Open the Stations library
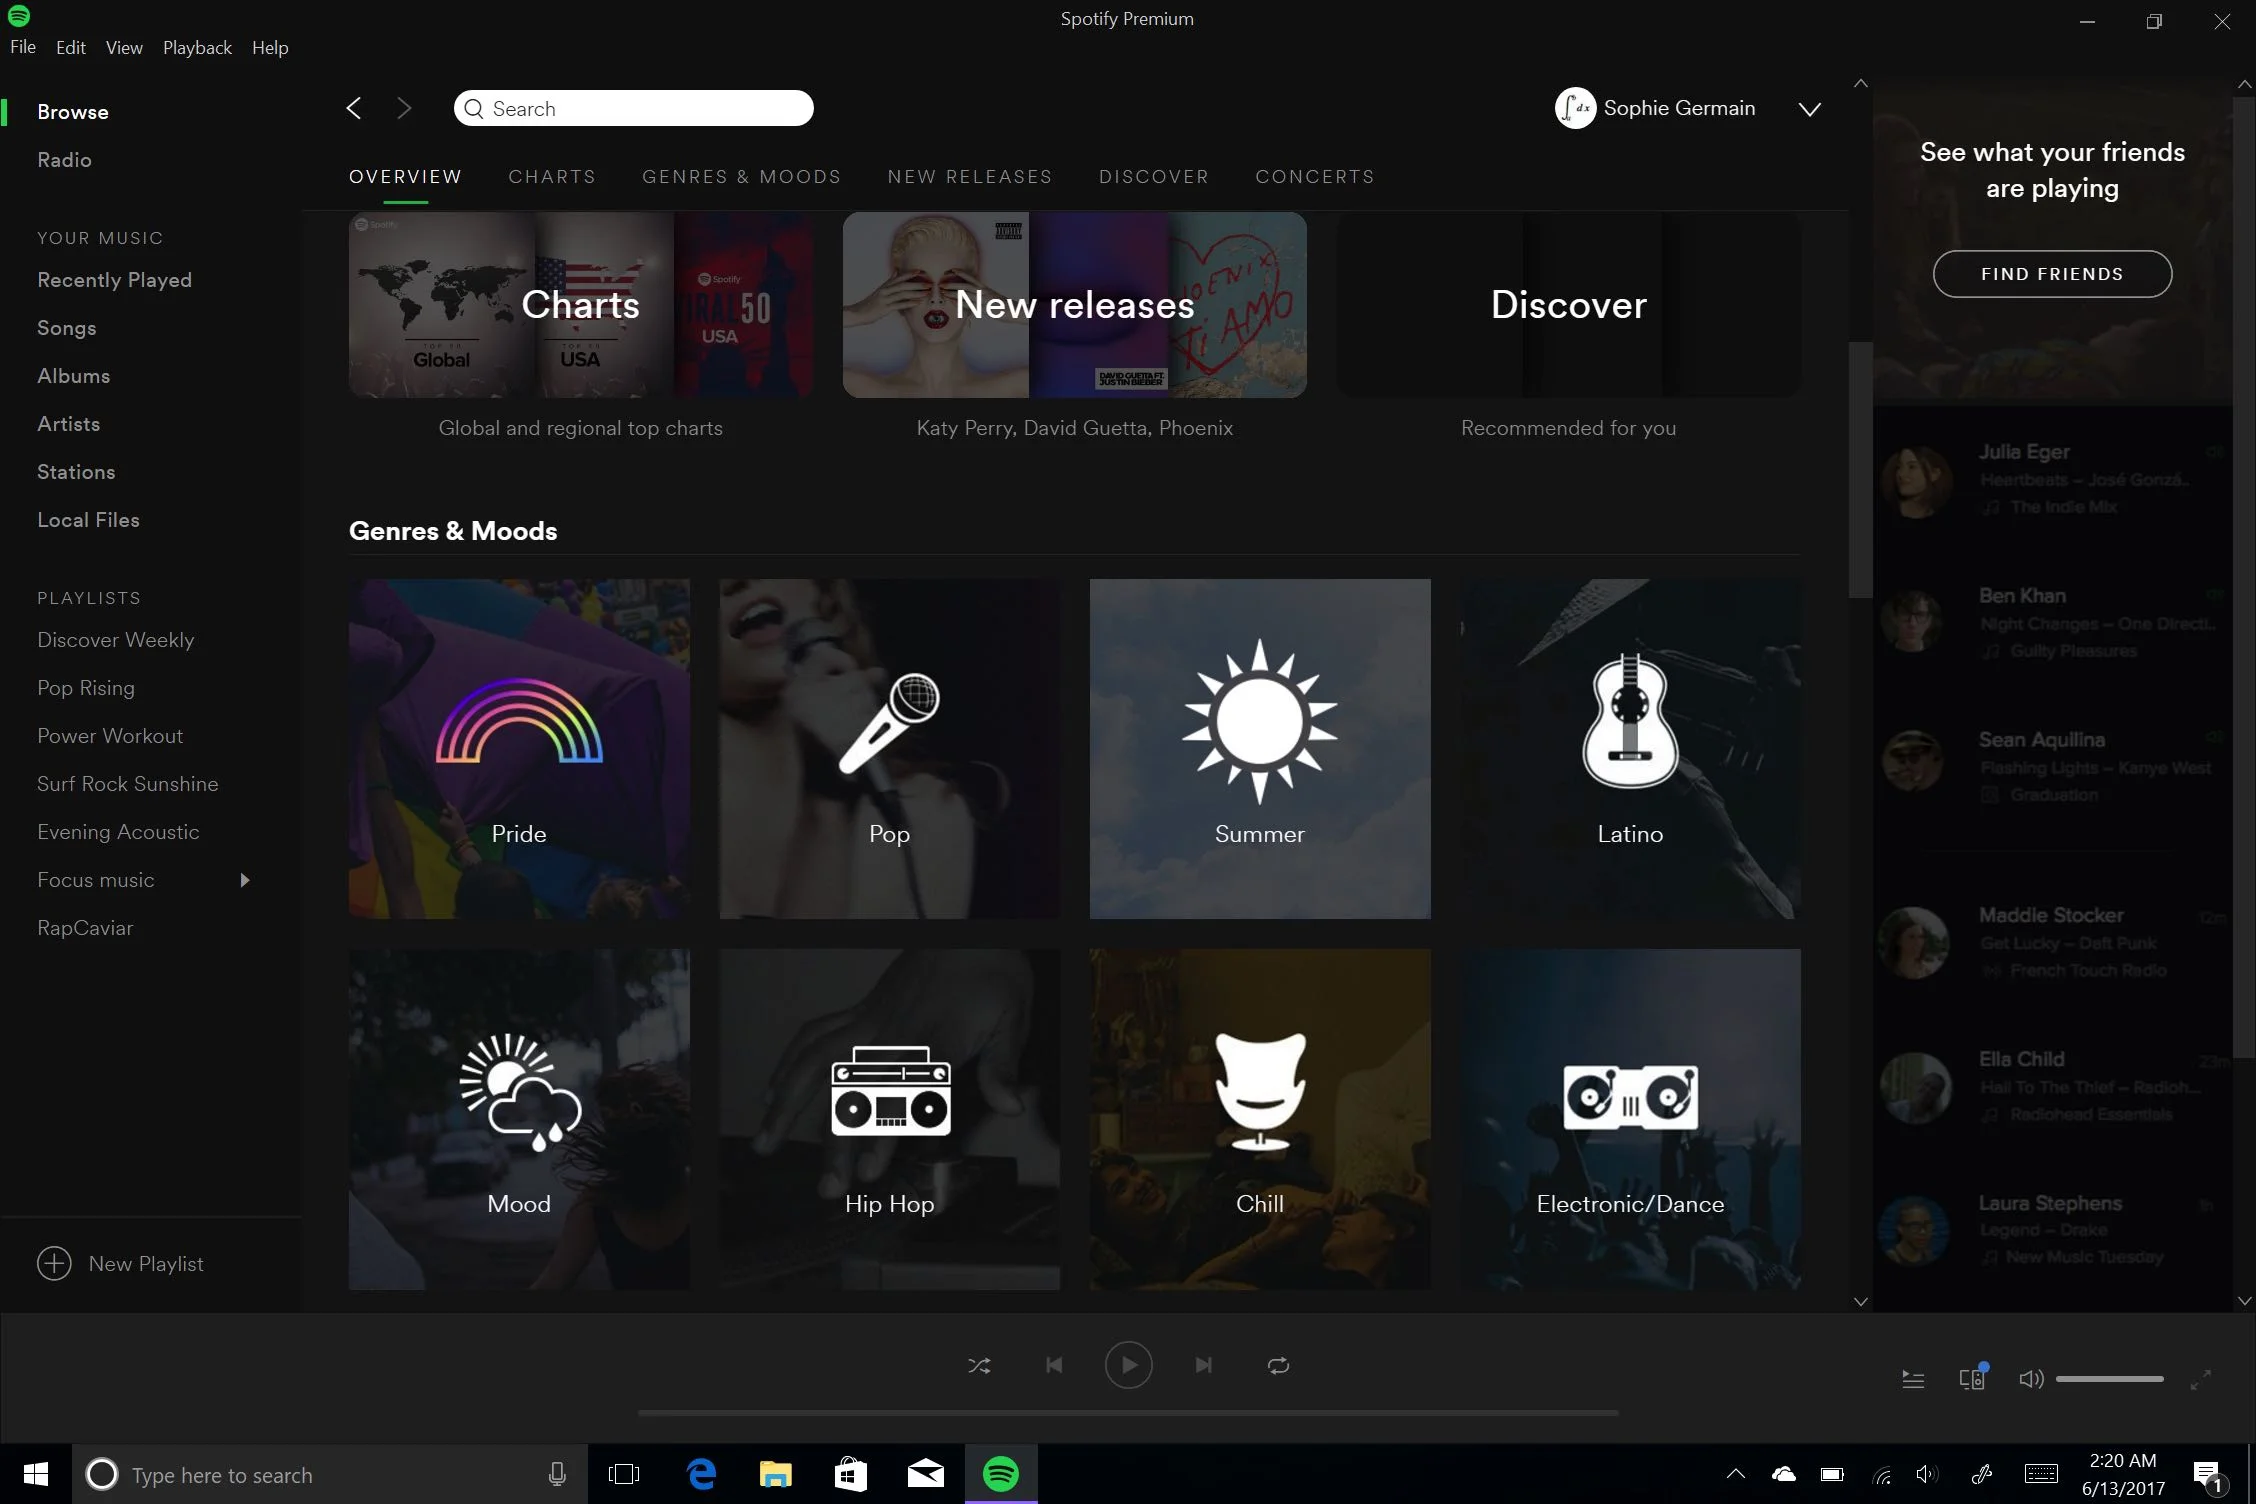This screenshot has height=1504, width=2256. [76, 472]
